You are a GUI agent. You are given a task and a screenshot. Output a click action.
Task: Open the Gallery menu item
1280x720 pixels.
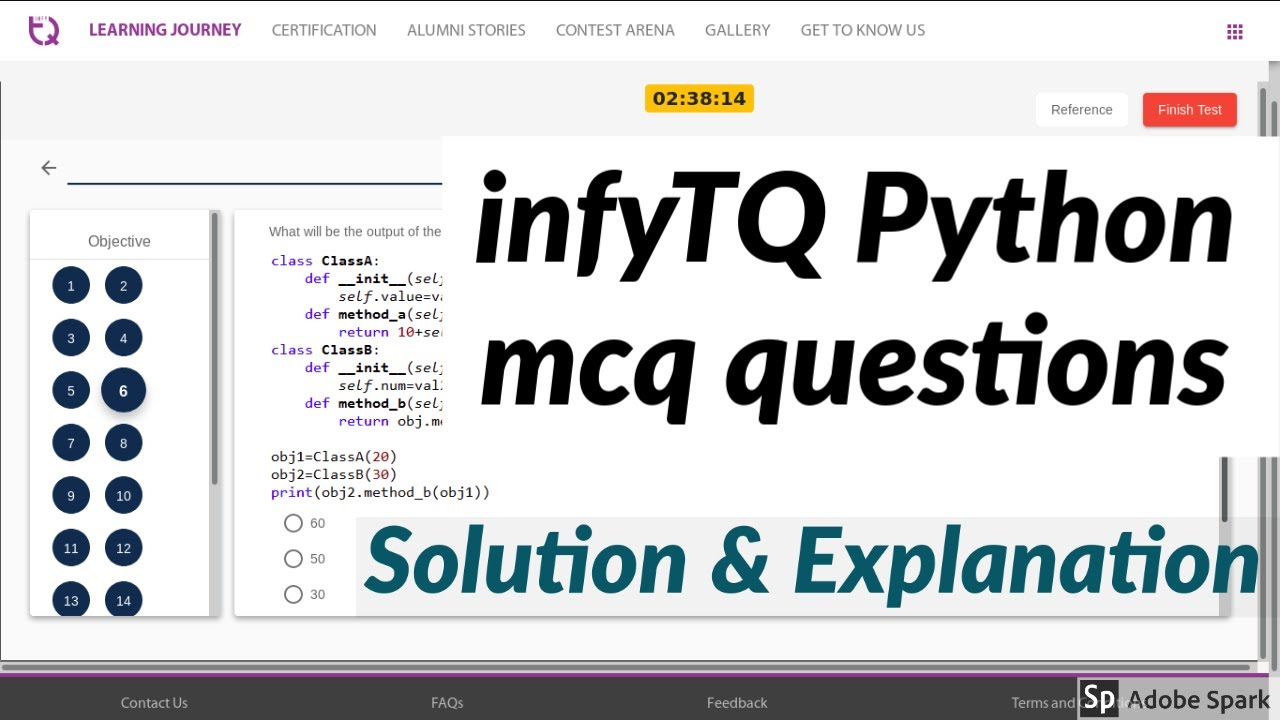(x=737, y=30)
